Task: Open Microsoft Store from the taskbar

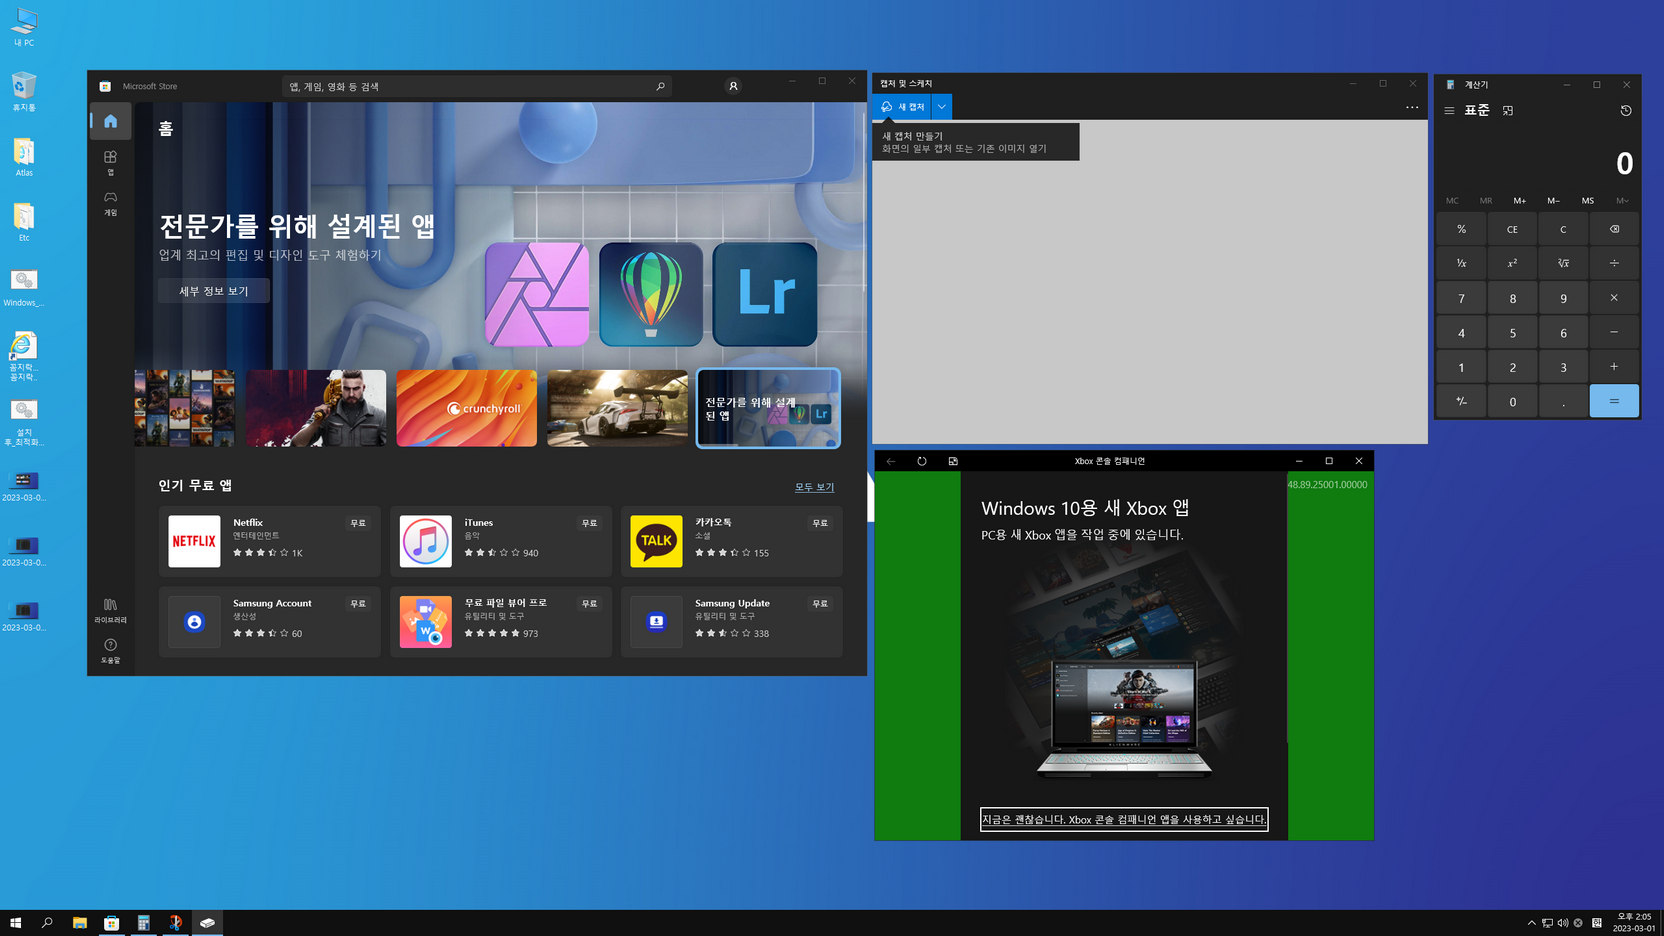Action: (111, 923)
